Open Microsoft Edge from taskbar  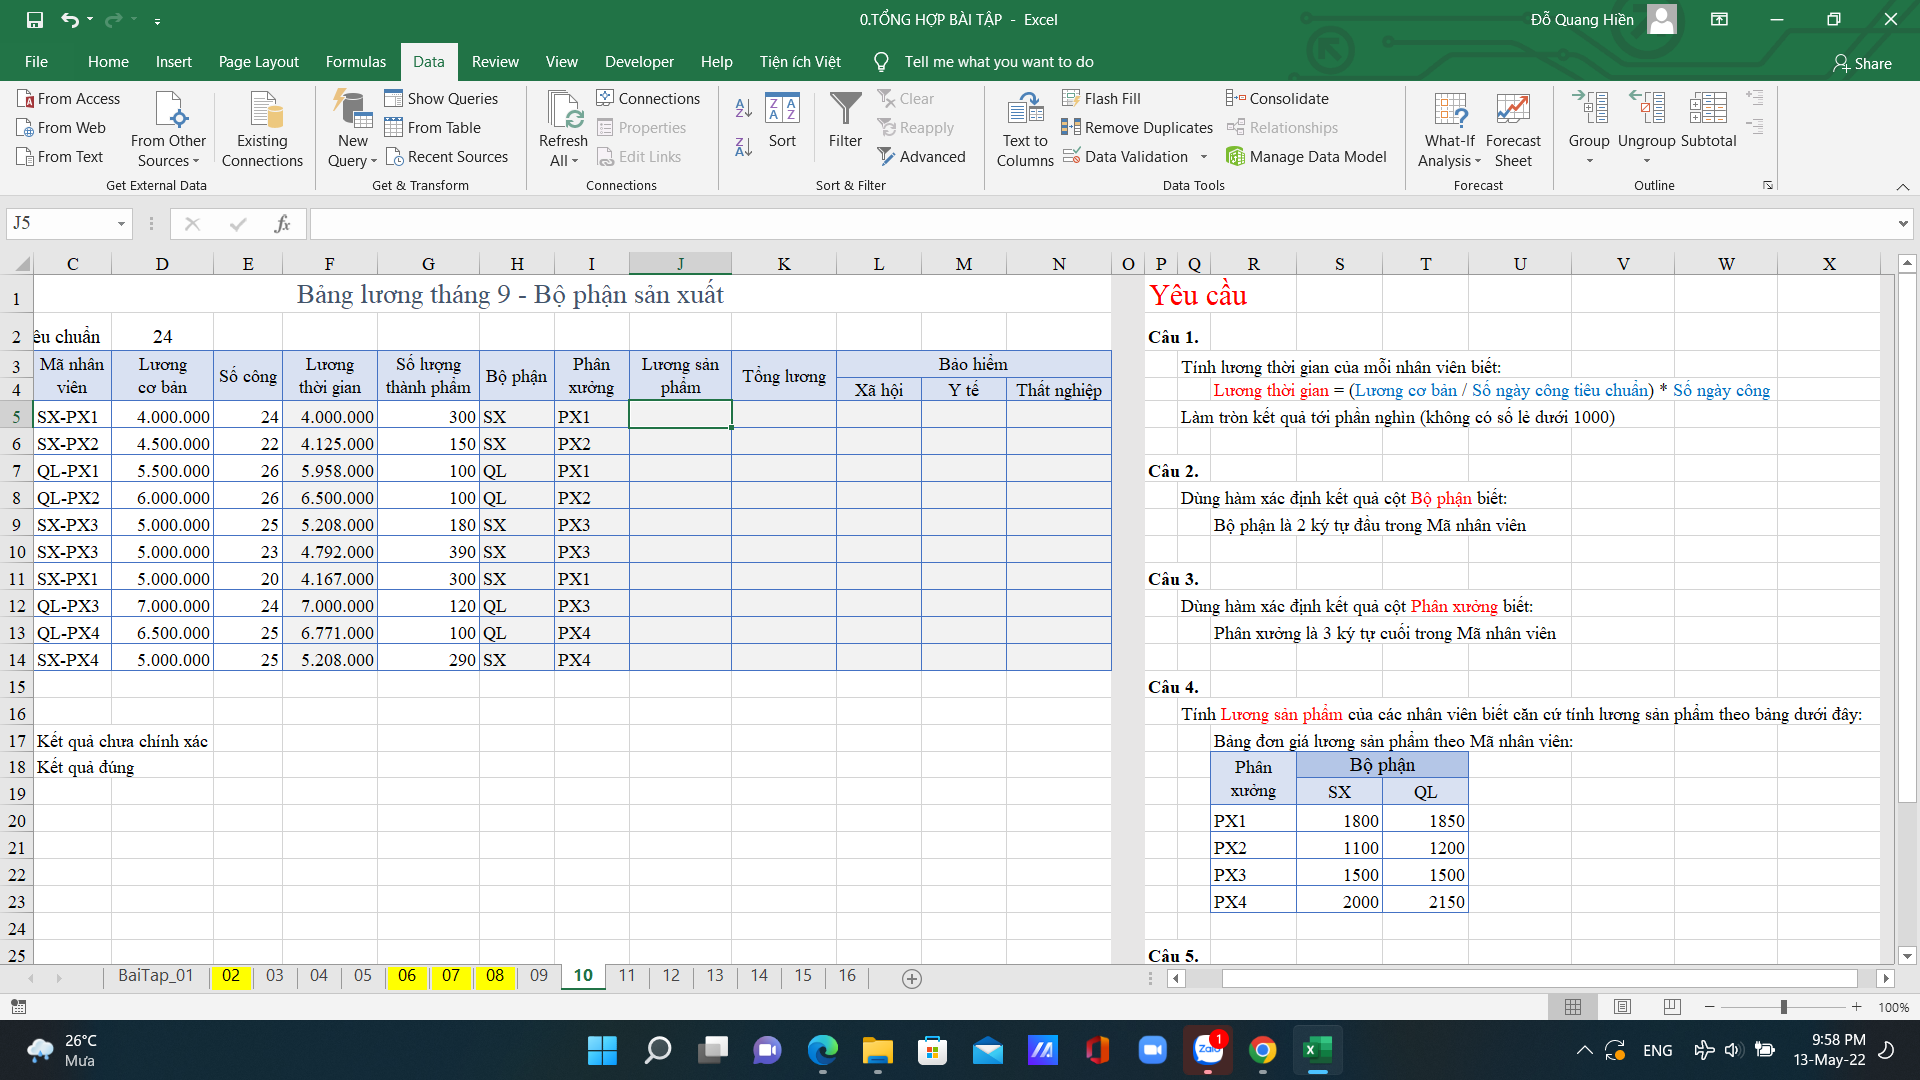click(x=822, y=1050)
